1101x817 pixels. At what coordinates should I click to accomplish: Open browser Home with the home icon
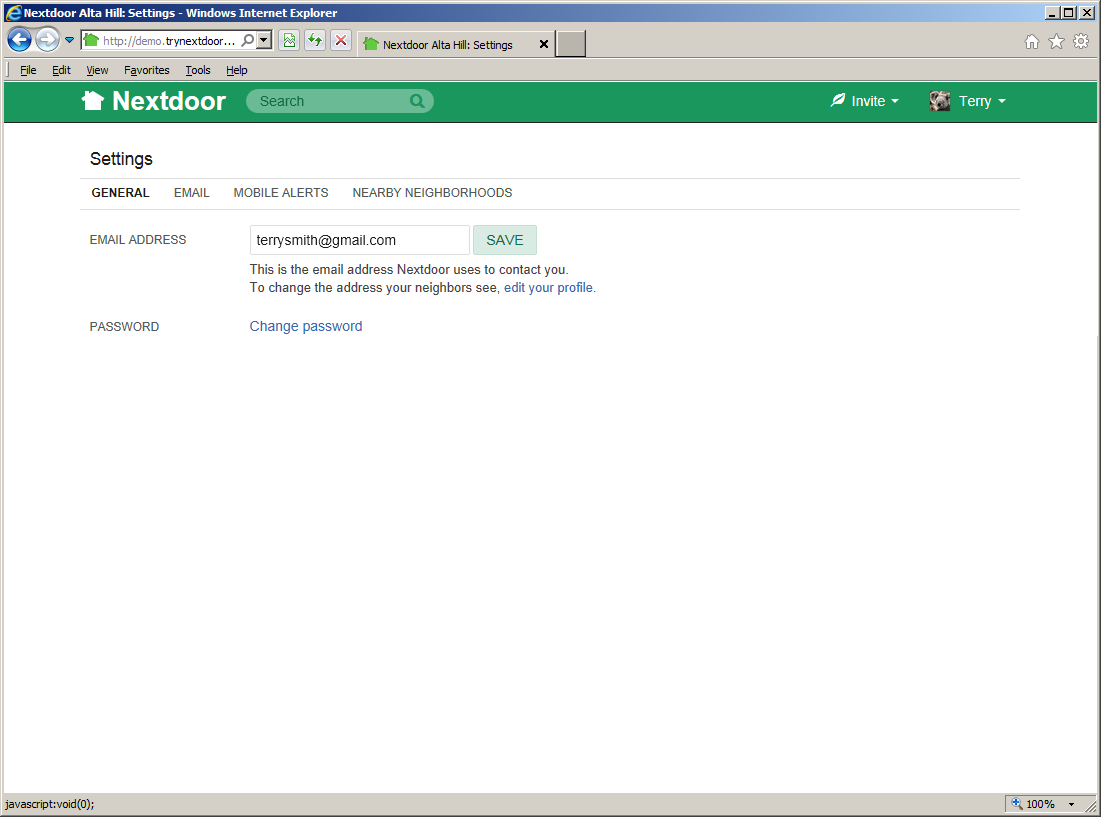tap(1031, 42)
